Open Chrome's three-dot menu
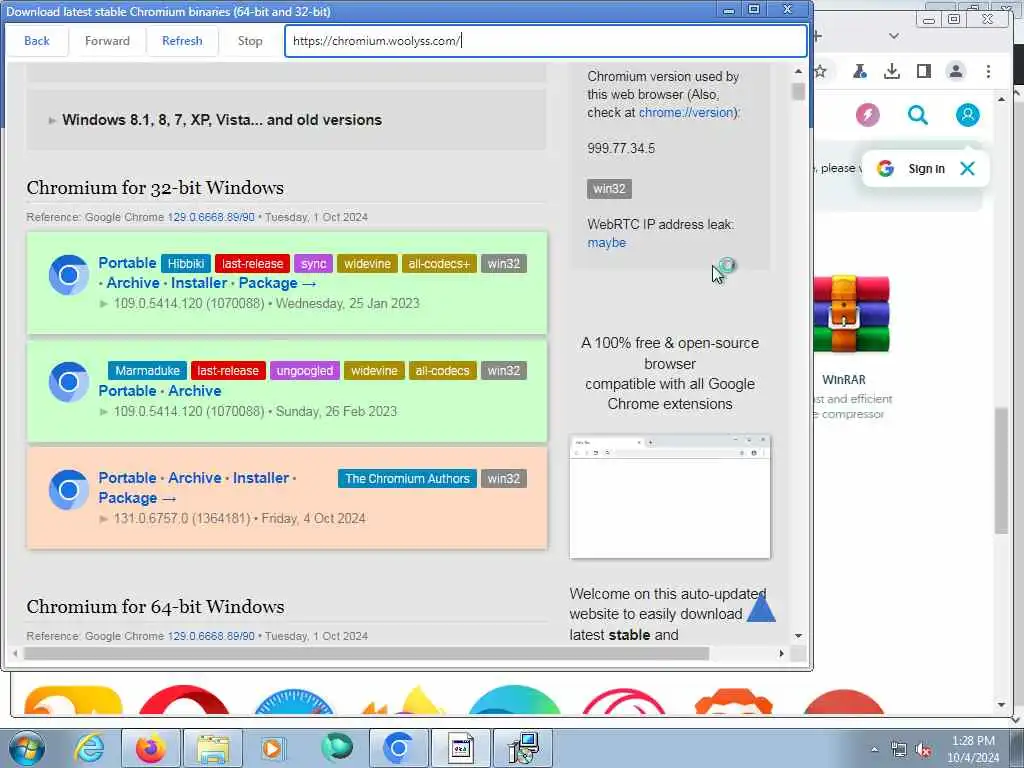The width and height of the screenshot is (1024, 768). [988, 71]
